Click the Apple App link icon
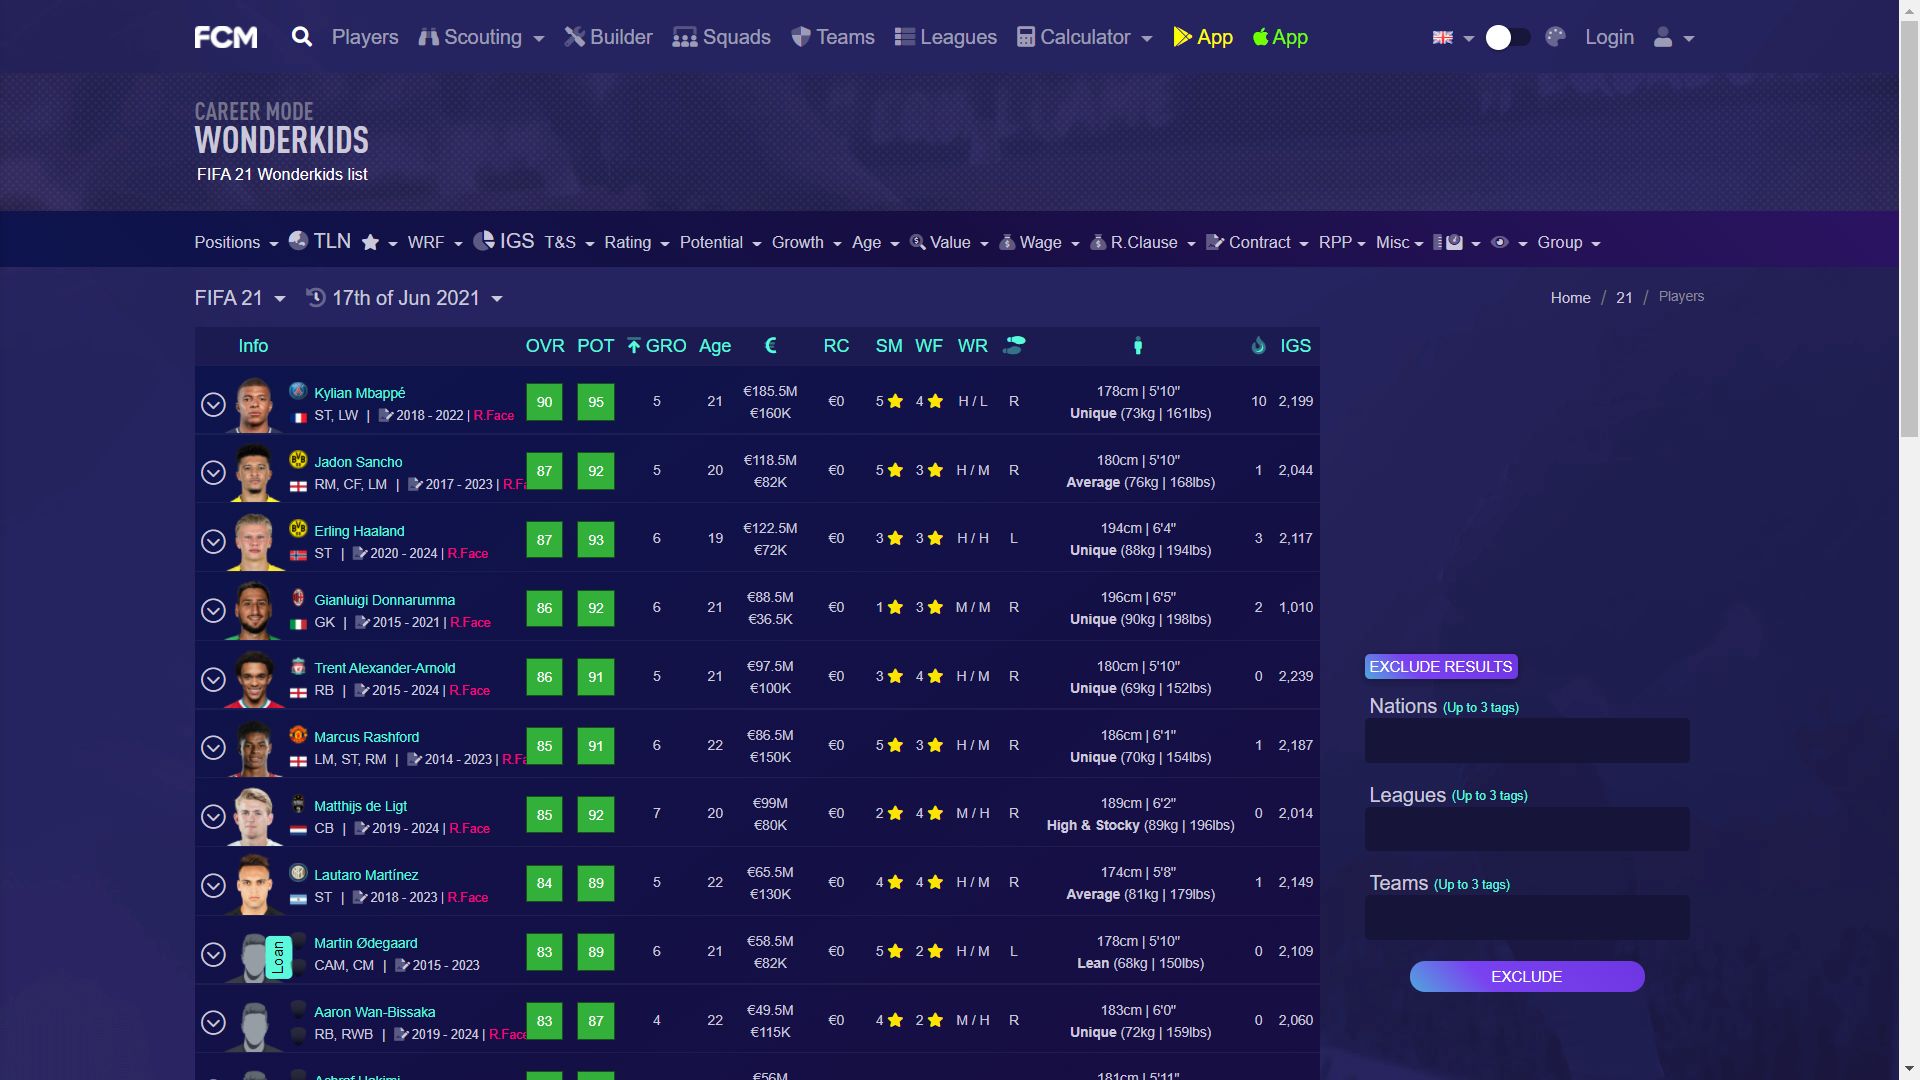Image resolution: width=1920 pixels, height=1080 pixels. [x=1261, y=37]
